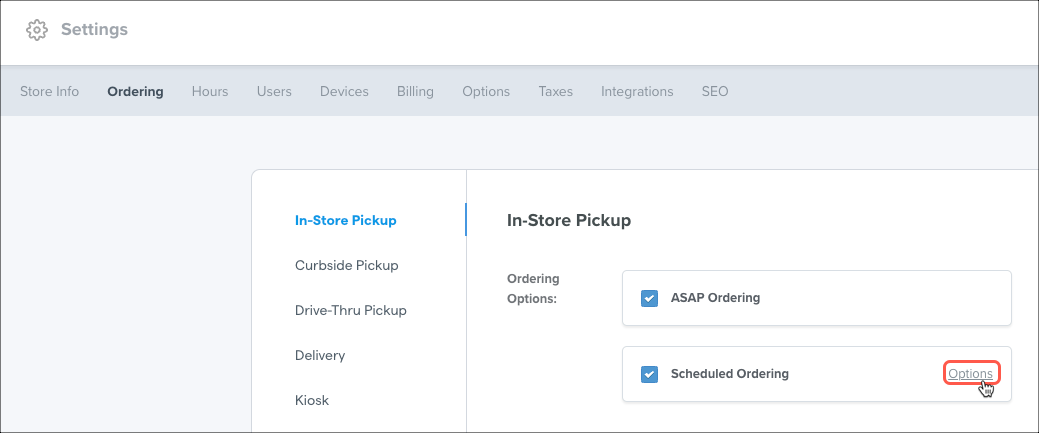This screenshot has width=1039, height=433.
Task: Select In-Store Pickup in the sidebar
Action: 346,221
